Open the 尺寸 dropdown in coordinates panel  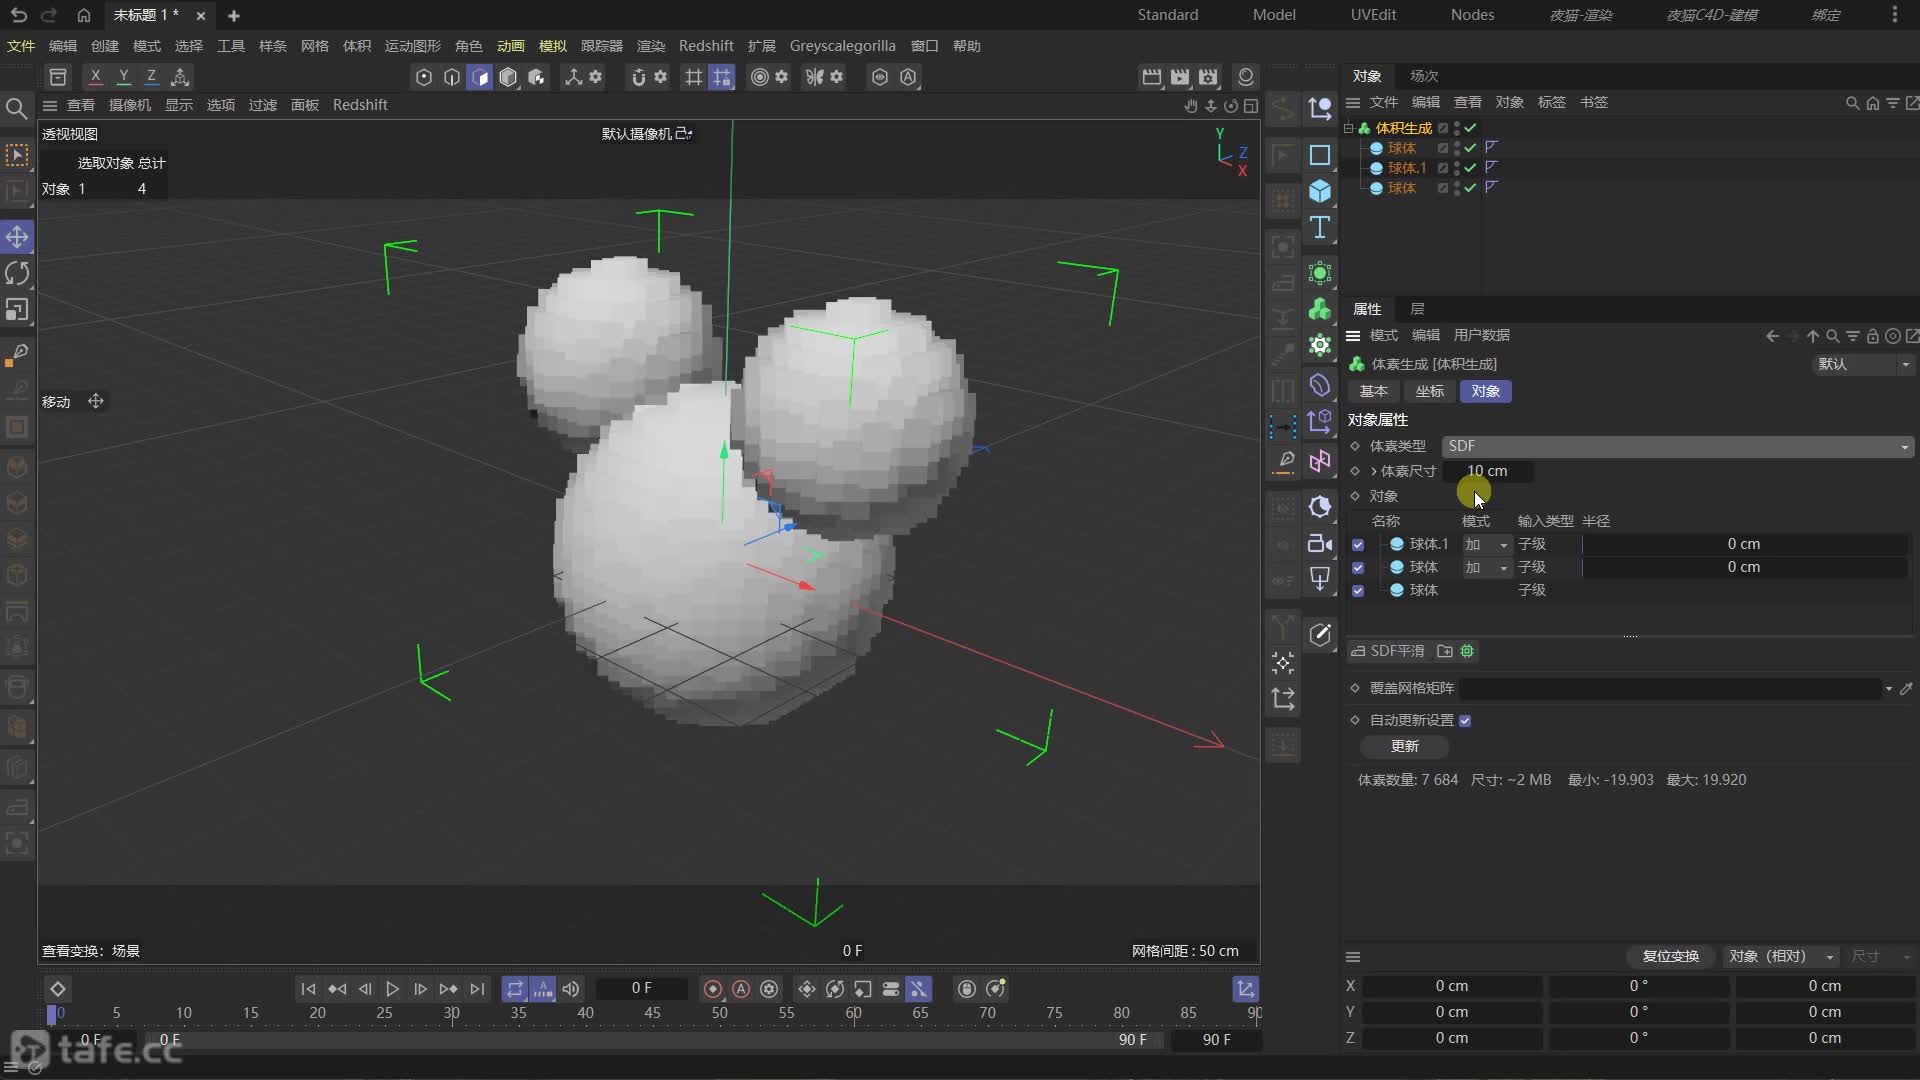(1880, 956)
